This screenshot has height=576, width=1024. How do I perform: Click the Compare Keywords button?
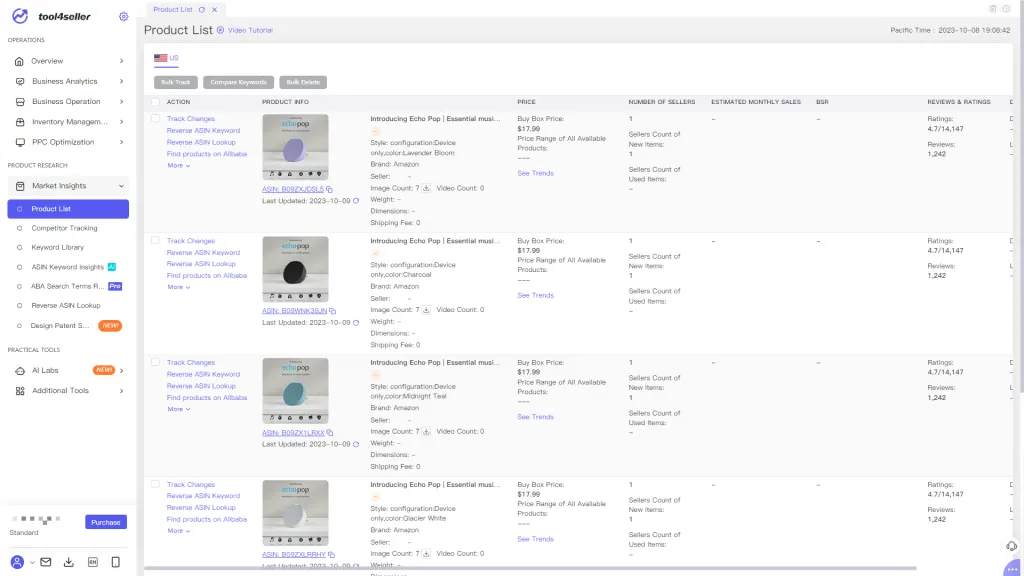240,81
